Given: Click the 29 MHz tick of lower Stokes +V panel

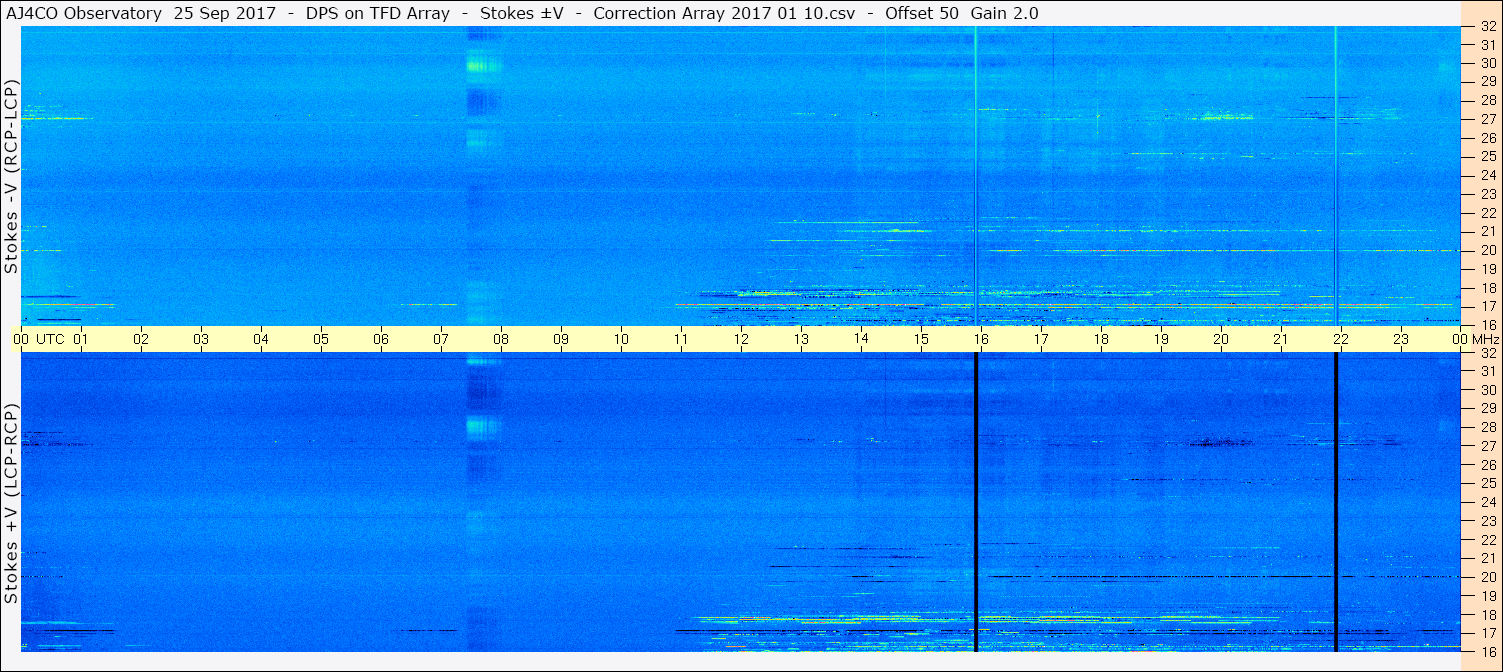Looking at the screenshot, I should coord(1487,409).
